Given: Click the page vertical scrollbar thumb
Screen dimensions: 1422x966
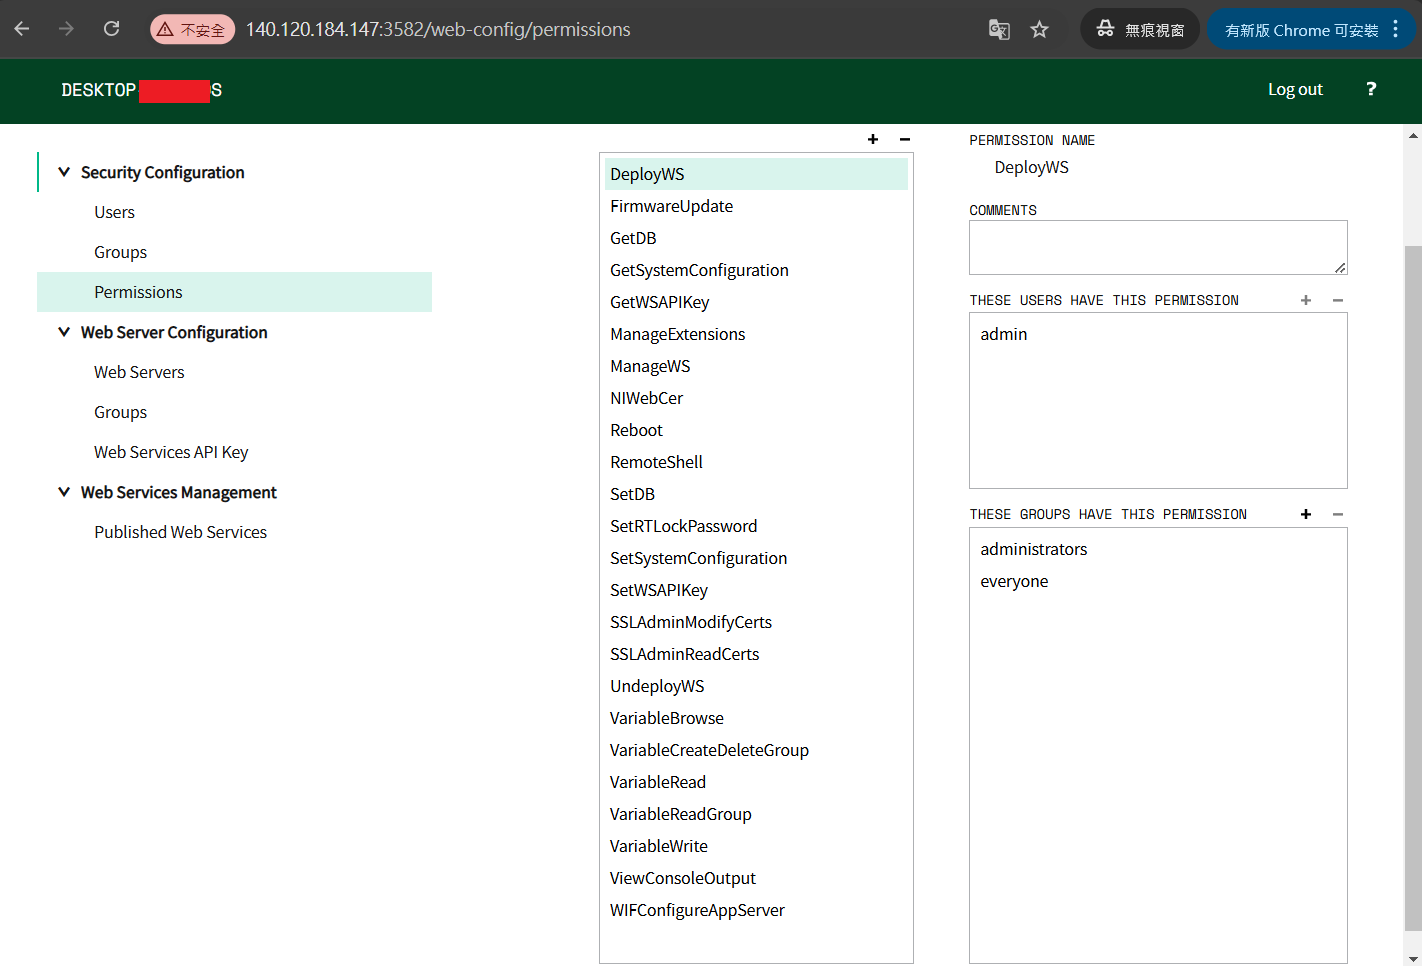Looking at the screenshot, I should pyautogui.click(x=1413, y=588).
